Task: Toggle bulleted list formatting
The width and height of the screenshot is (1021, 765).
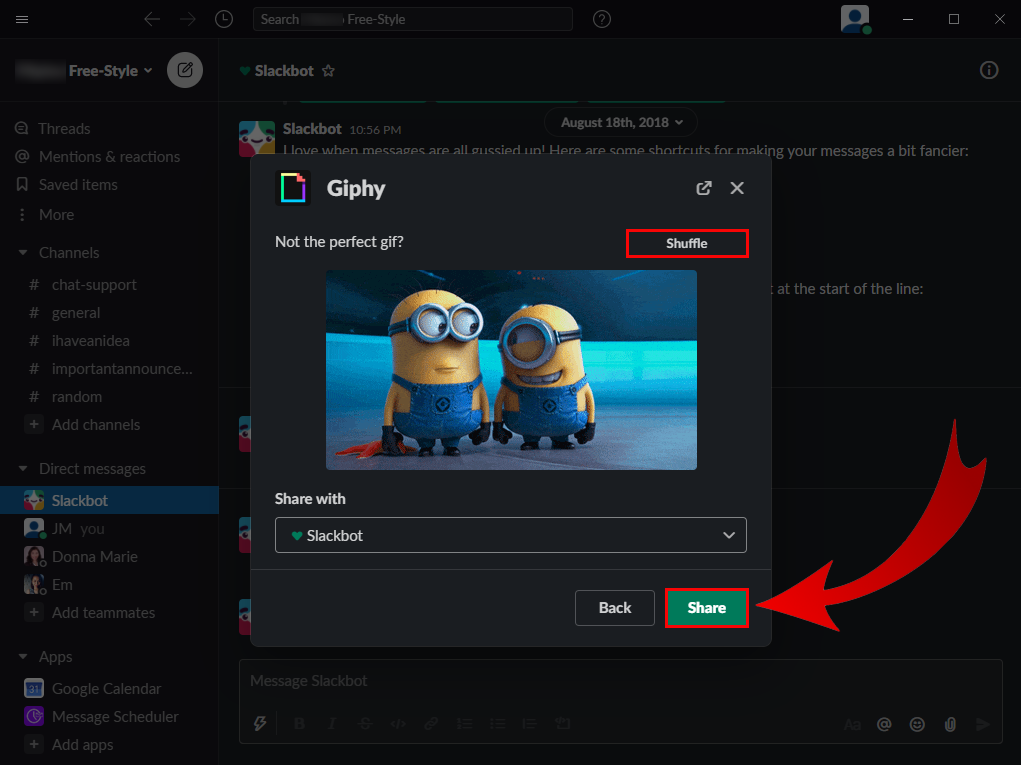Action: tap(497, 724)
